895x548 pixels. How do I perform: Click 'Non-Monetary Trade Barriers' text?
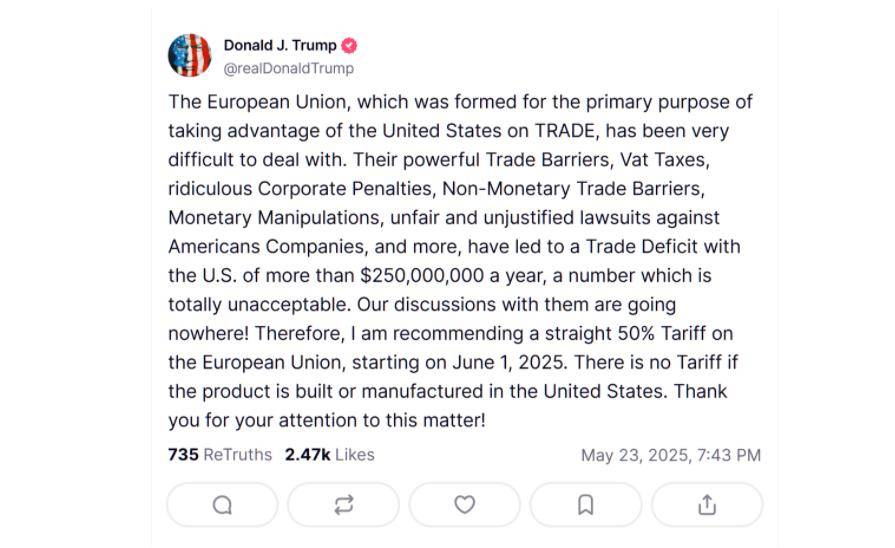coord(571,189)
